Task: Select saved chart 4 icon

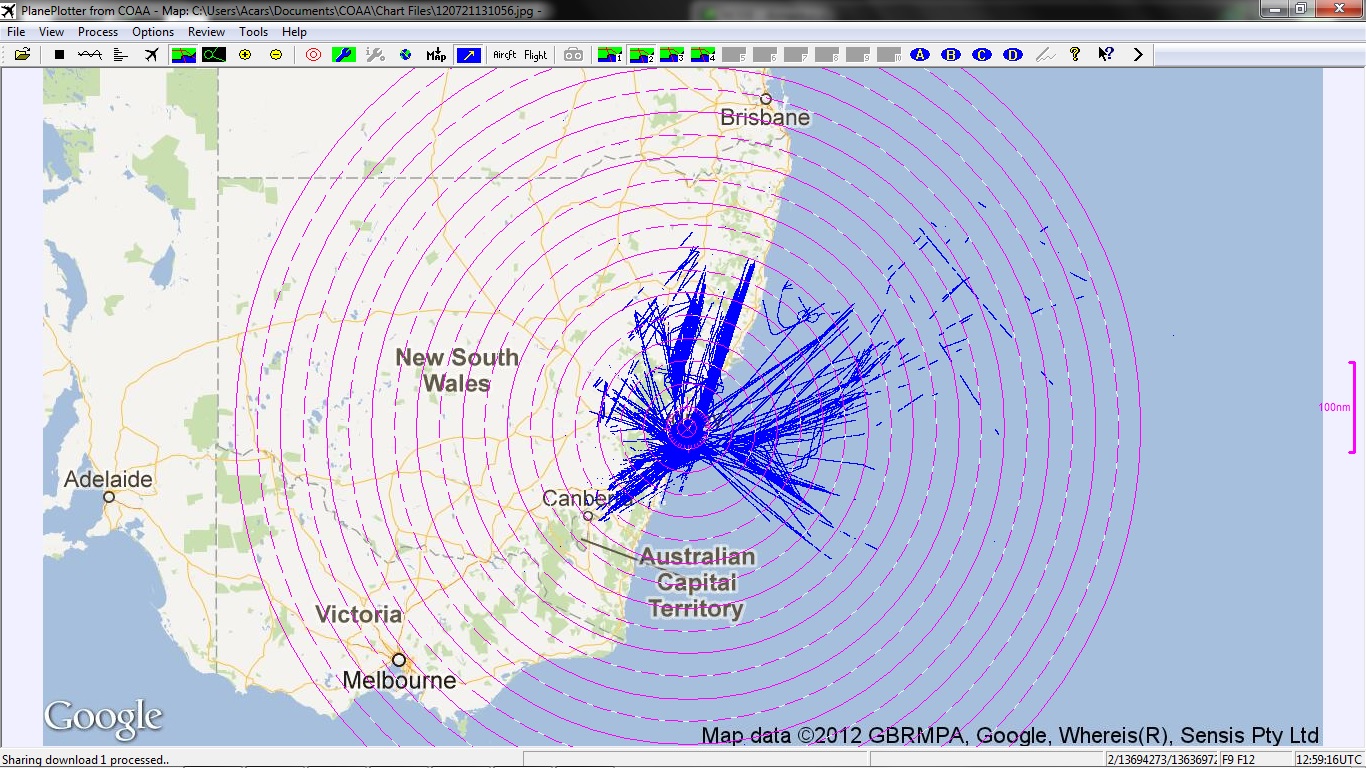Action: [703, 55]
